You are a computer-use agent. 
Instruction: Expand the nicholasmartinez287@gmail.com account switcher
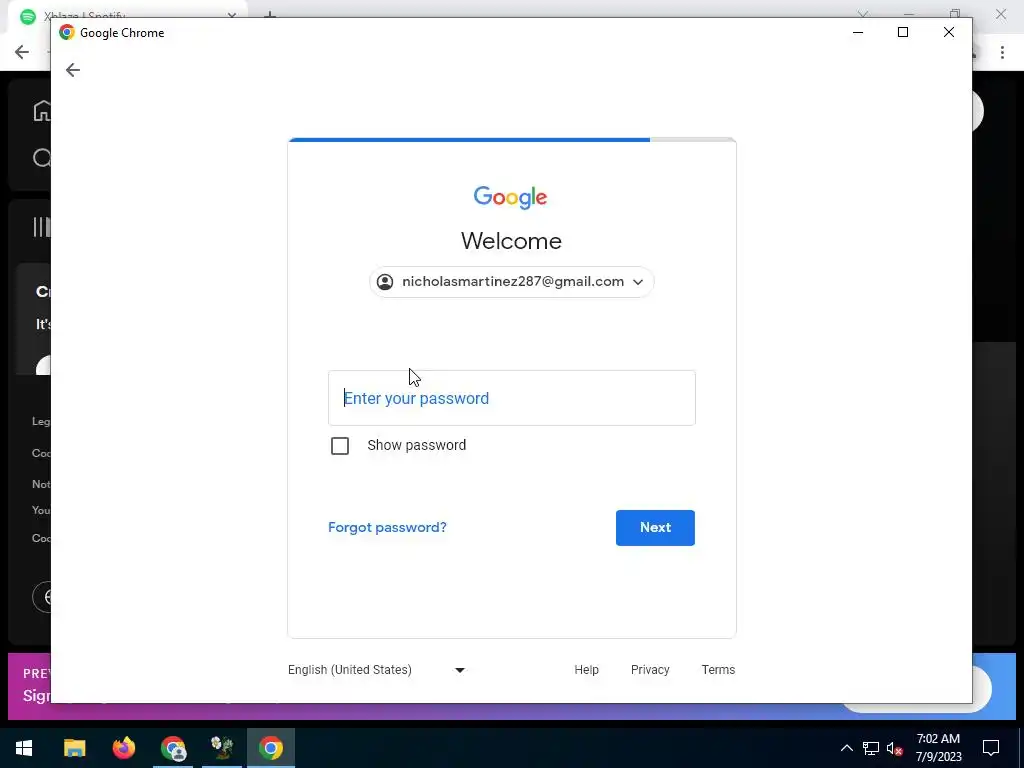point(511,281)
